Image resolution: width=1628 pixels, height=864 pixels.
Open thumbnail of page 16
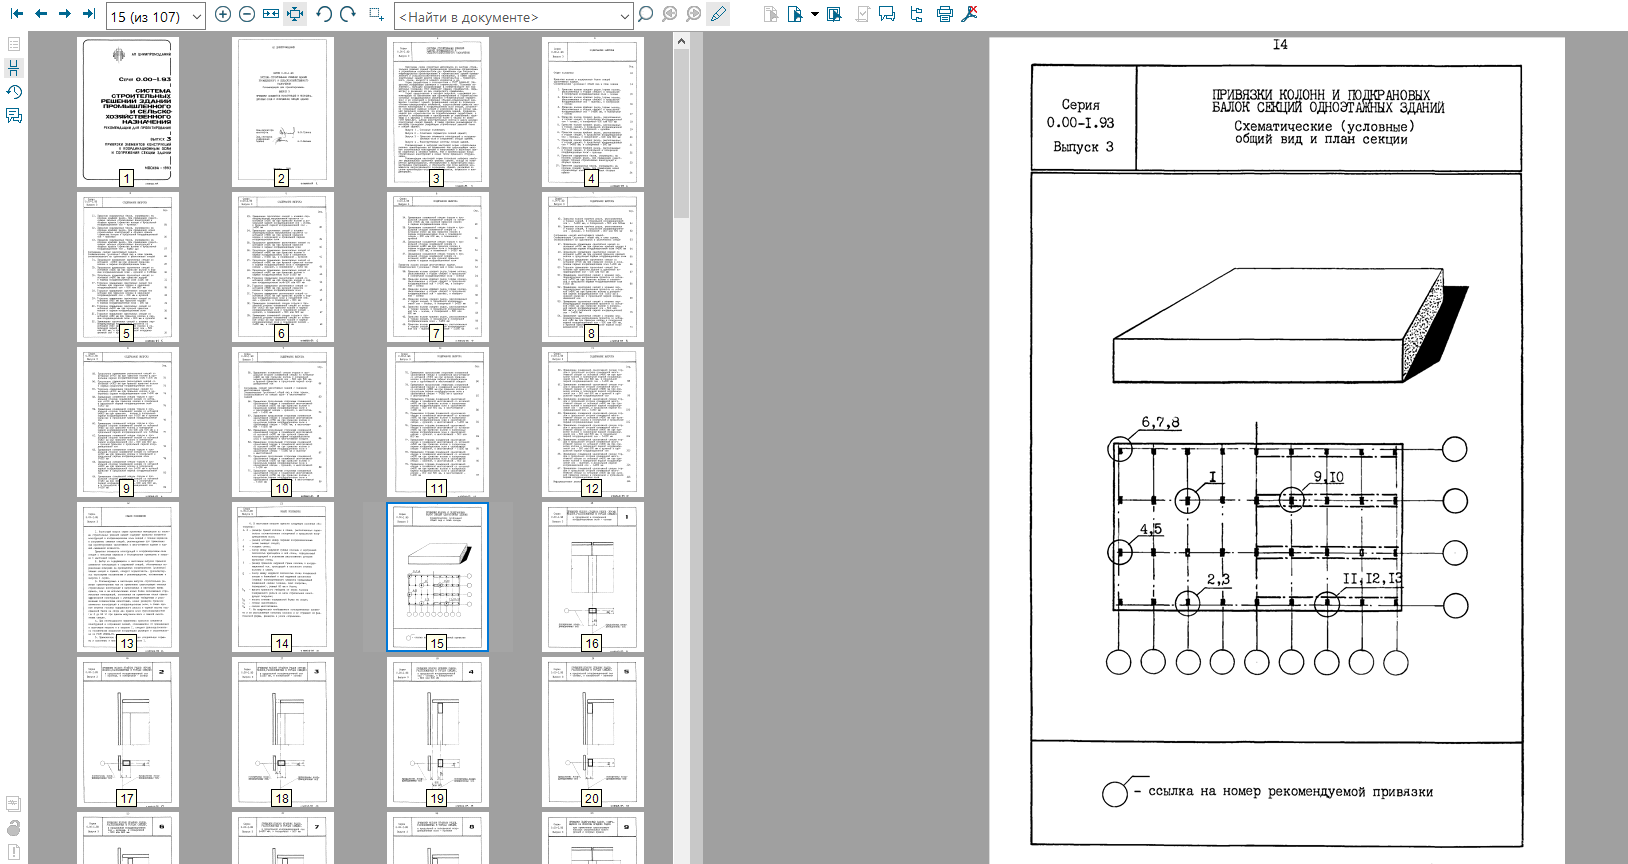593,577
